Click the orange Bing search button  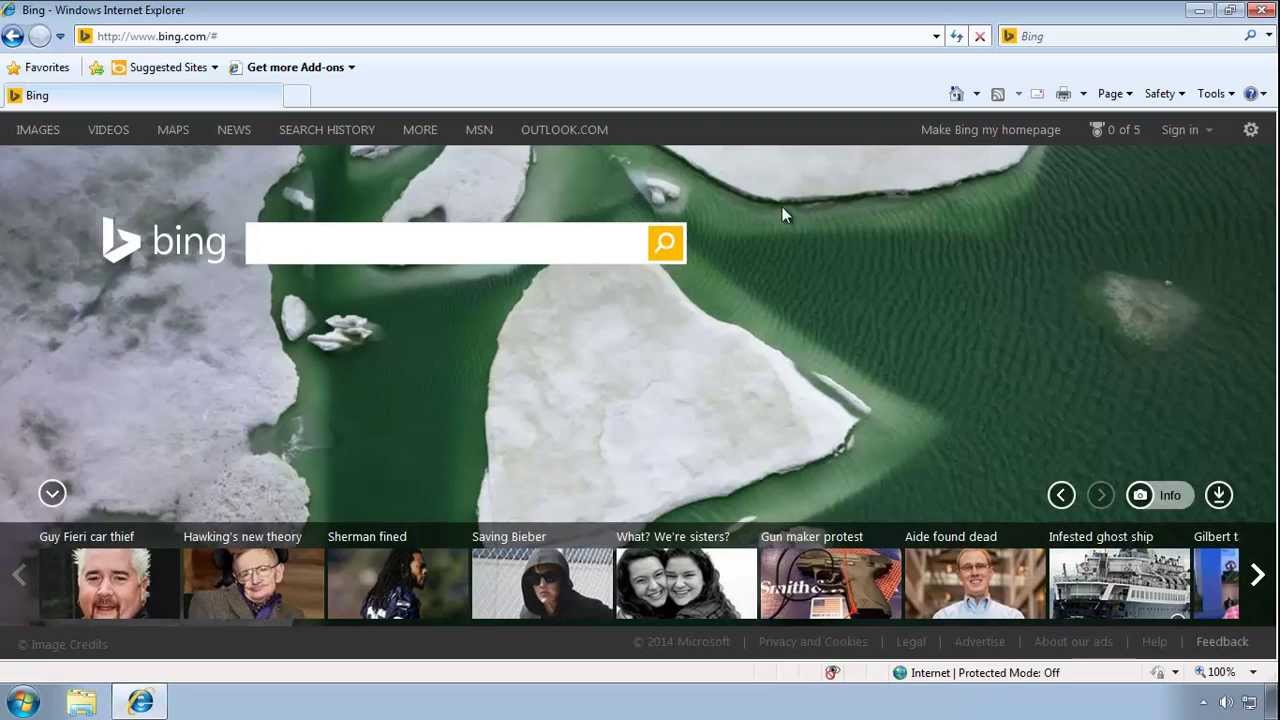pos(665,243)
